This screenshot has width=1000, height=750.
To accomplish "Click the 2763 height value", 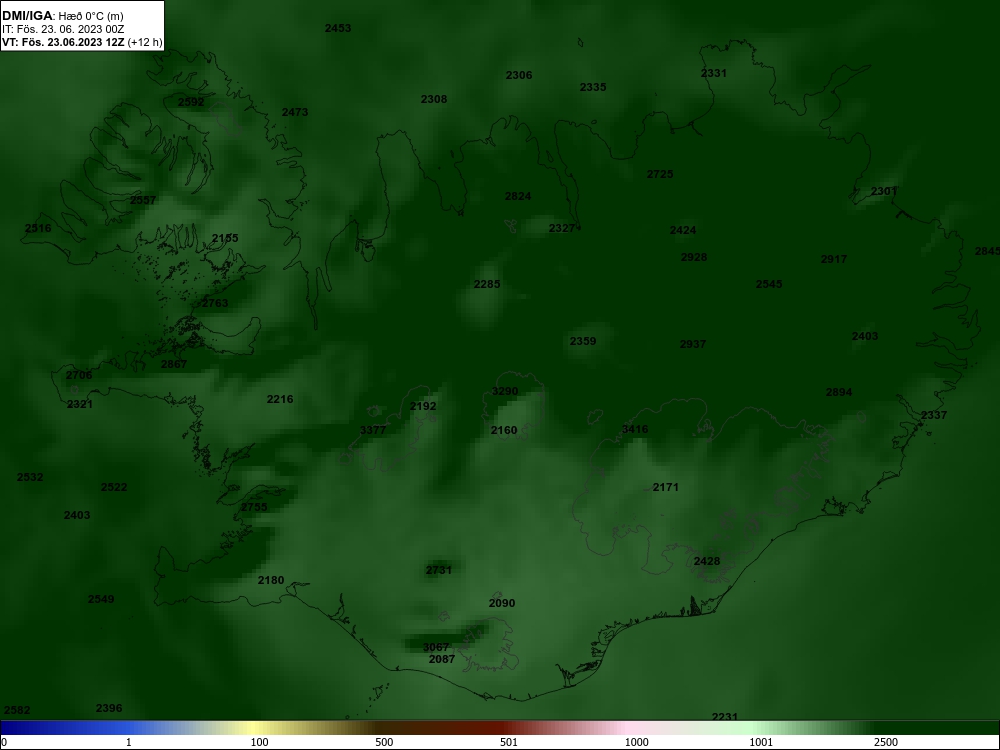I will 215,303.
